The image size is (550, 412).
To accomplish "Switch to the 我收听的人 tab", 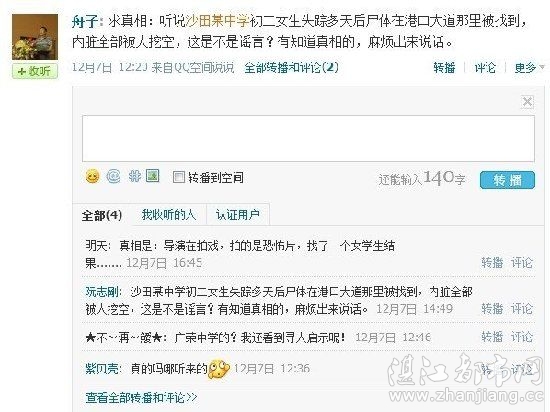I will click(168, 215).
